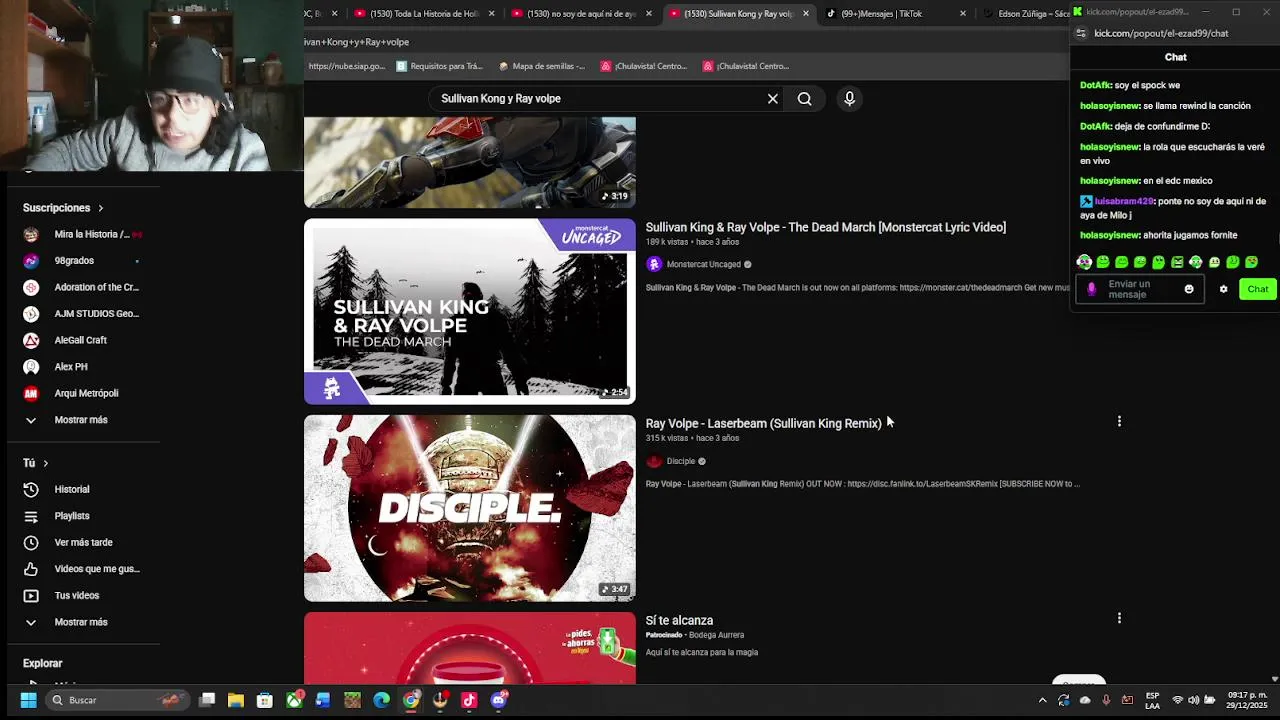Open The Dead March video title
The width and height of the screenshot is (1280, 720).
pos(826,227)
